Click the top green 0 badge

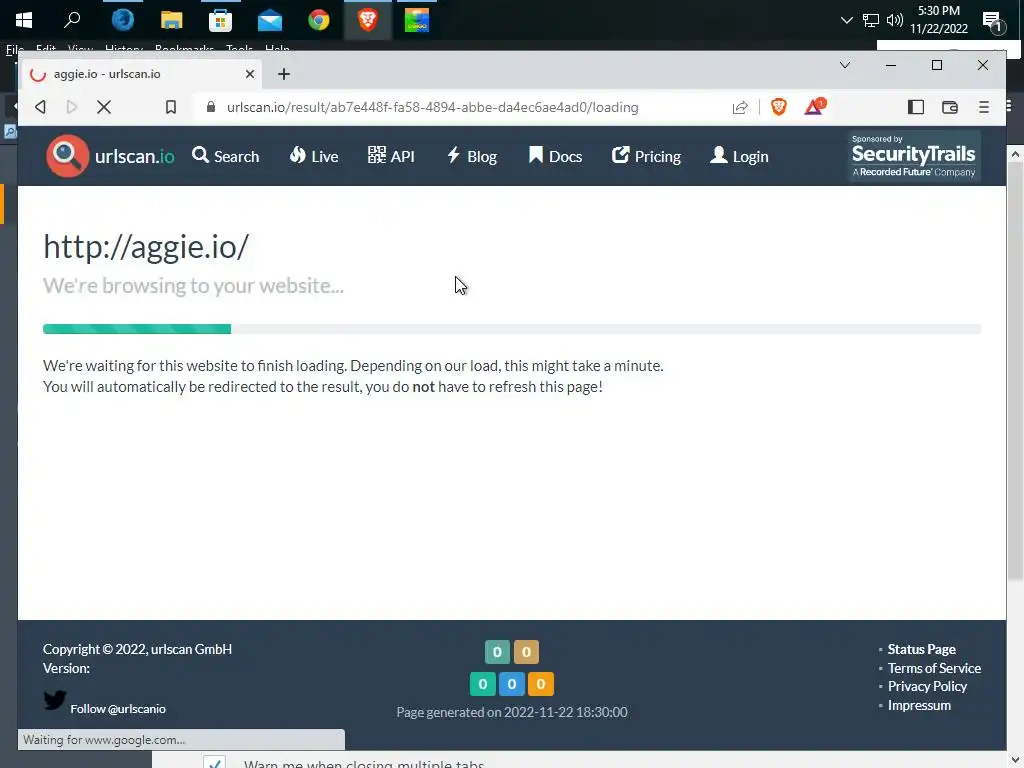497,652
